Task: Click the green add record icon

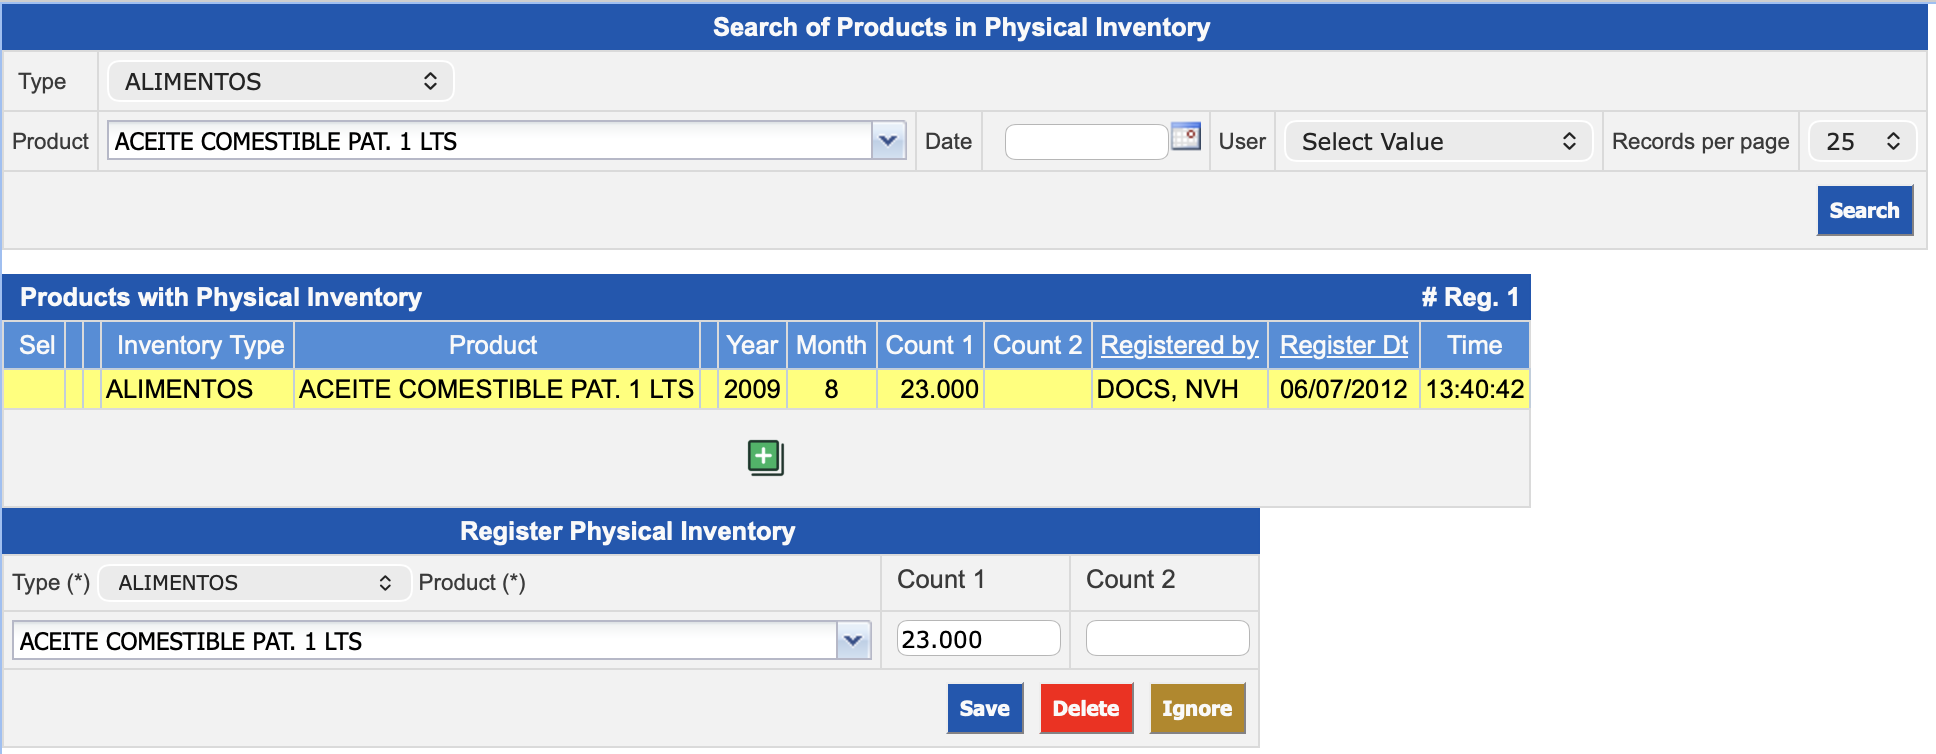Action: [765, 458]
